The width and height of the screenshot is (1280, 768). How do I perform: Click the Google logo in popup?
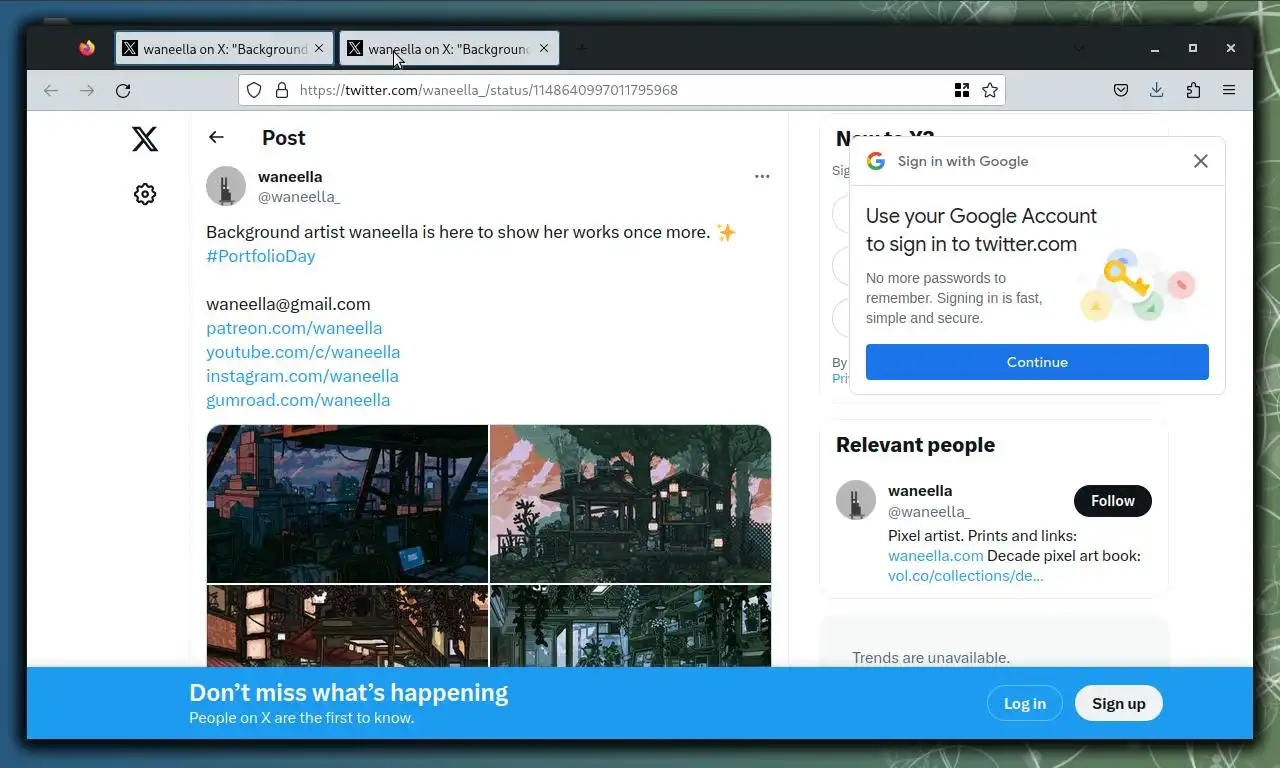[x=876, y=161]
